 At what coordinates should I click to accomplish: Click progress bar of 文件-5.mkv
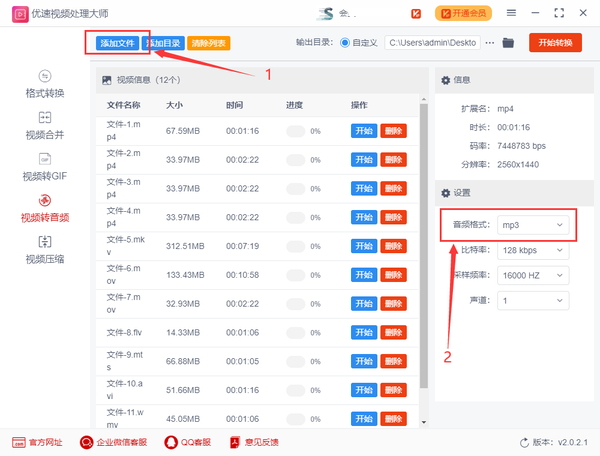pyautogui.click(x=295, y=246)
